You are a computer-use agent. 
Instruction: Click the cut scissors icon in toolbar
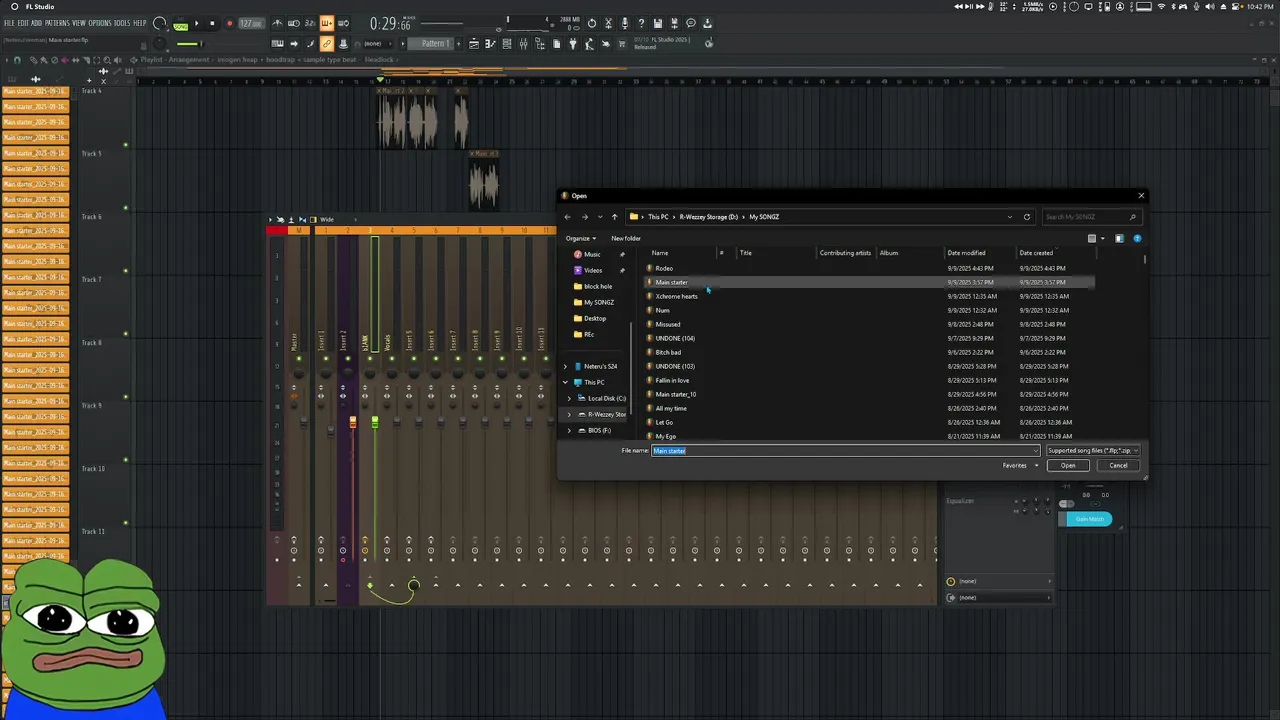pos(608,23)
